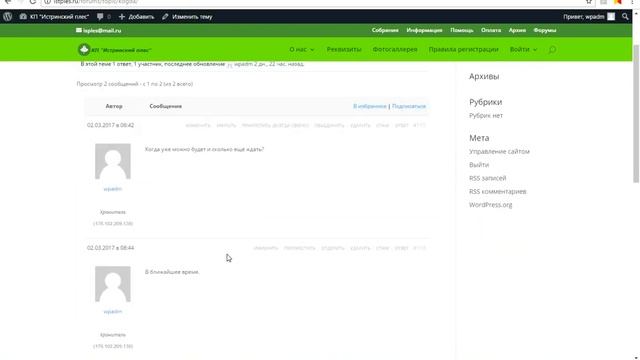Open the Оплата top menu item

tap(491, 30)
